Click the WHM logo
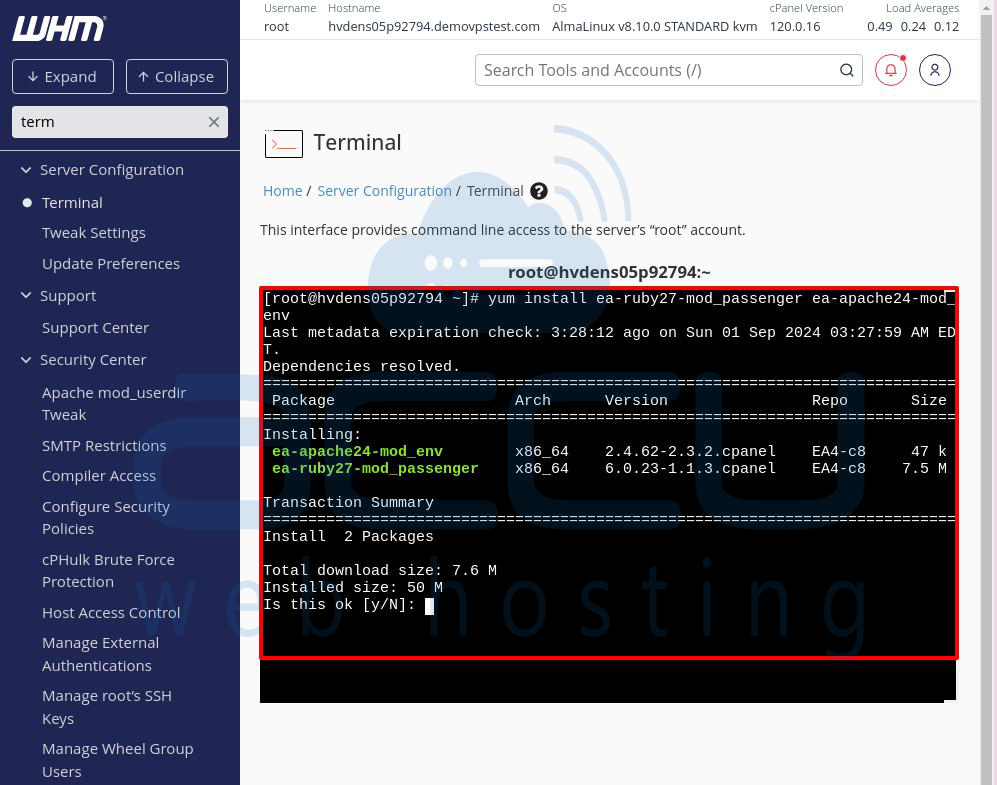 (59, 29)
